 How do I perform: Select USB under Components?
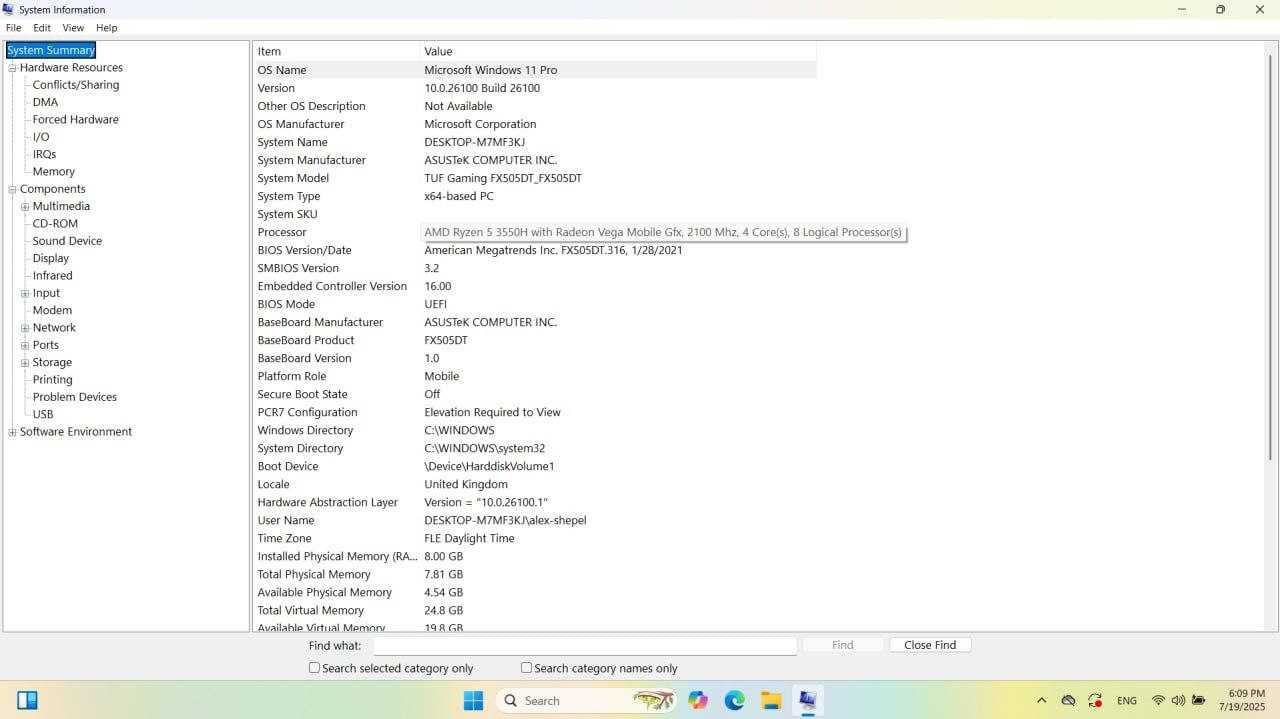43,414
